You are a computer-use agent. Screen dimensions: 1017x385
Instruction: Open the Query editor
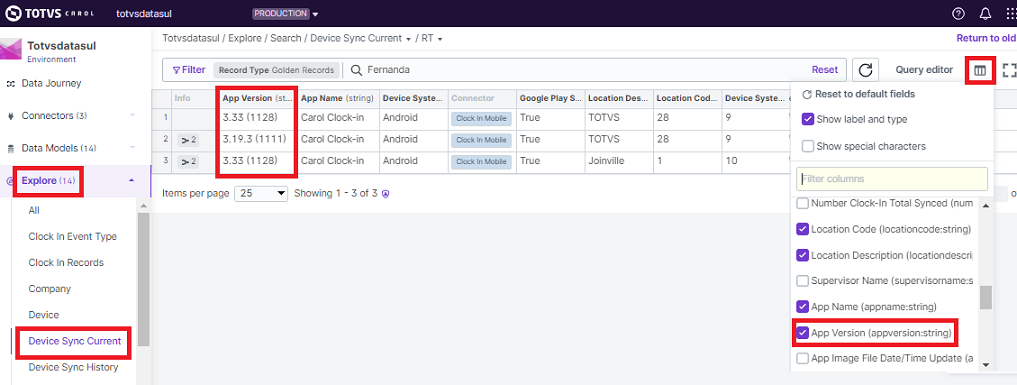tap(924, 70)
